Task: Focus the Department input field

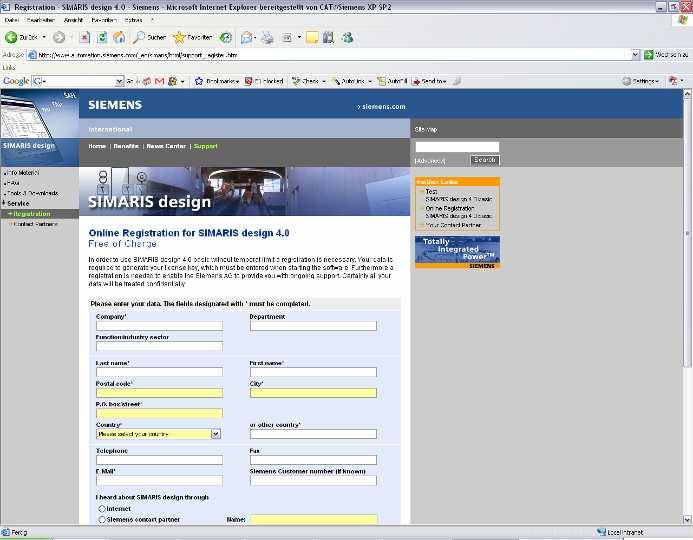Action: pyautogui.click(x=313, y=326)
